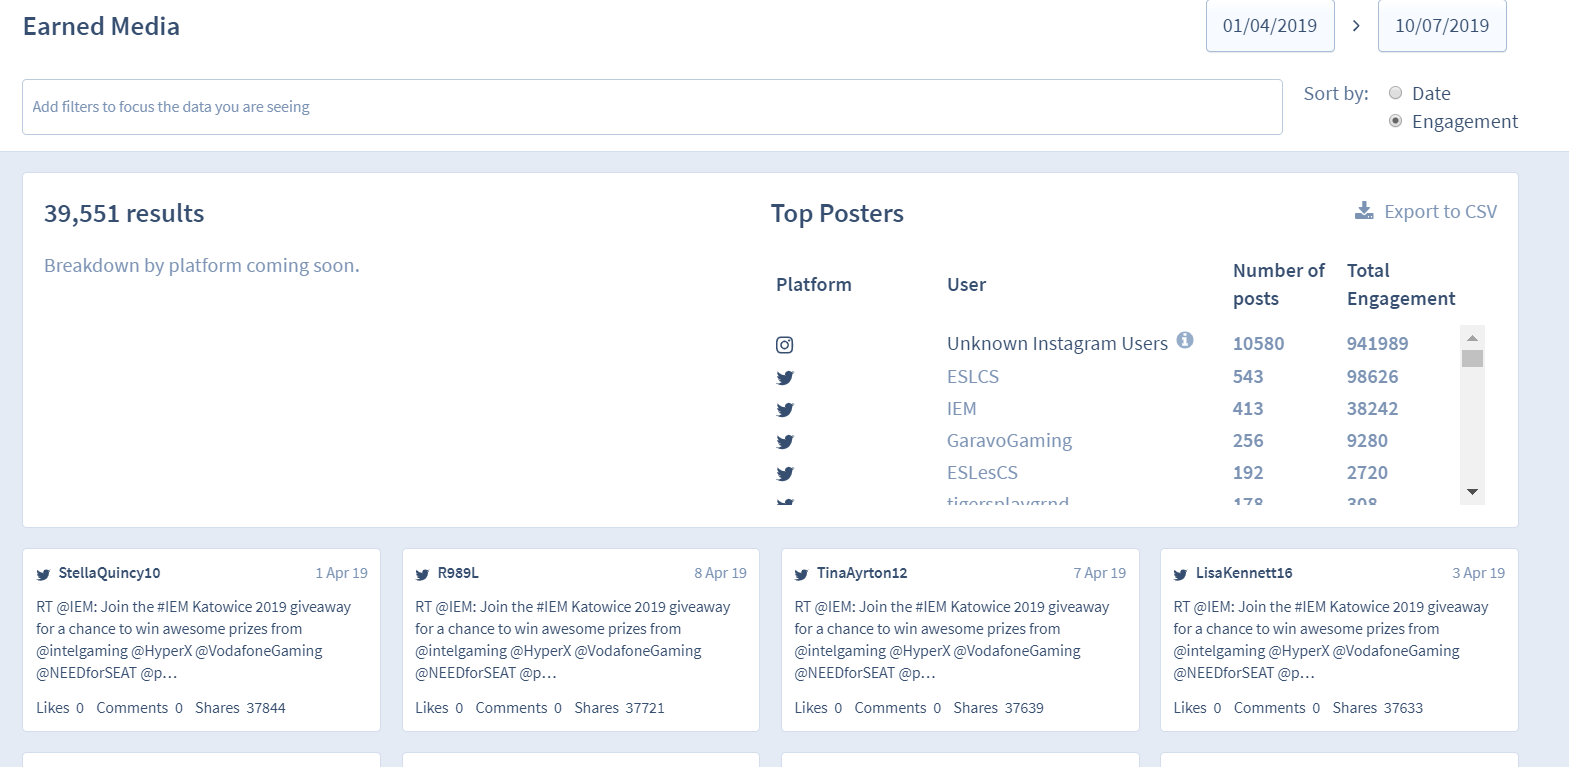Click the 543 posts value for ESLCS
Viewport: 1569px width, 767px height.
1248,377
